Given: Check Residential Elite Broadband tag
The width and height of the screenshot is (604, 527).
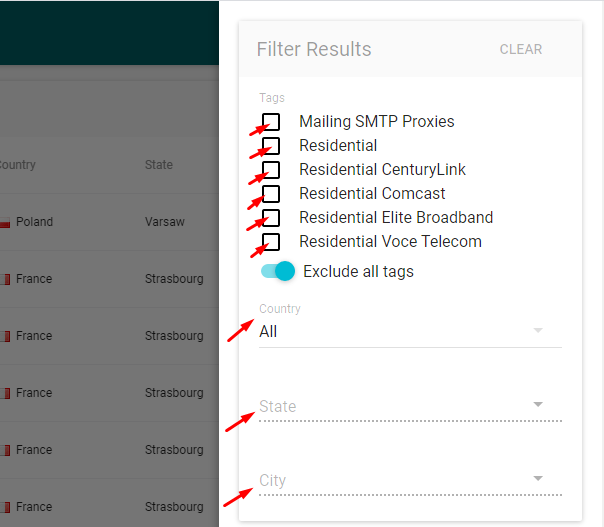Looking at the screenshot, I should (271, 218).
